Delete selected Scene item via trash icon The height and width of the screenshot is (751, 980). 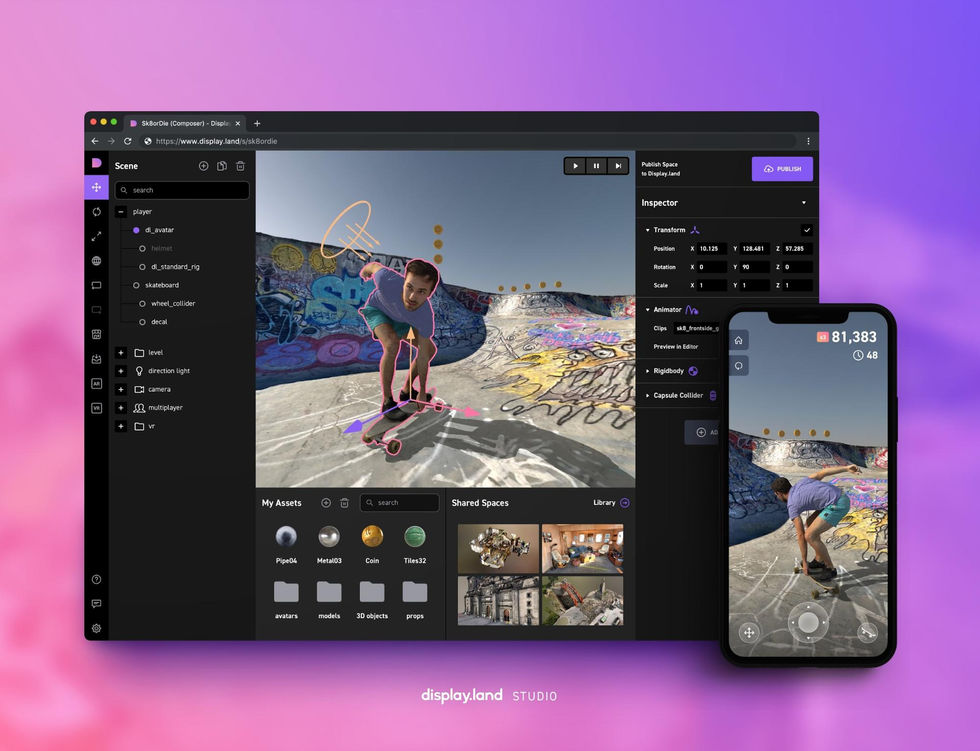(241, 166)
